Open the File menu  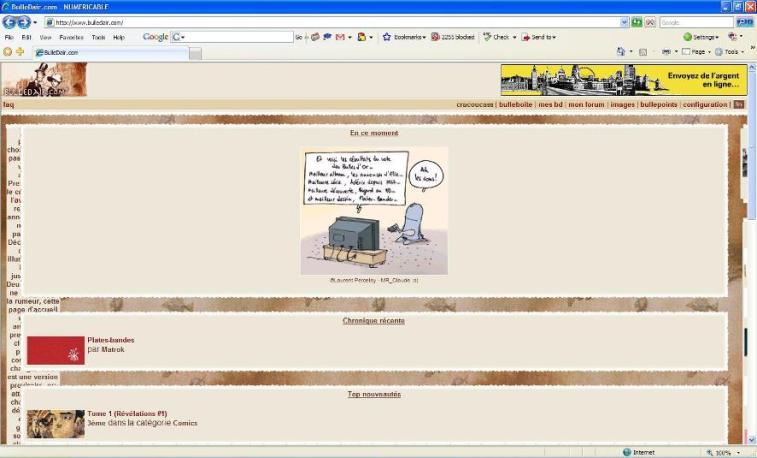click(x=9, y=37)
